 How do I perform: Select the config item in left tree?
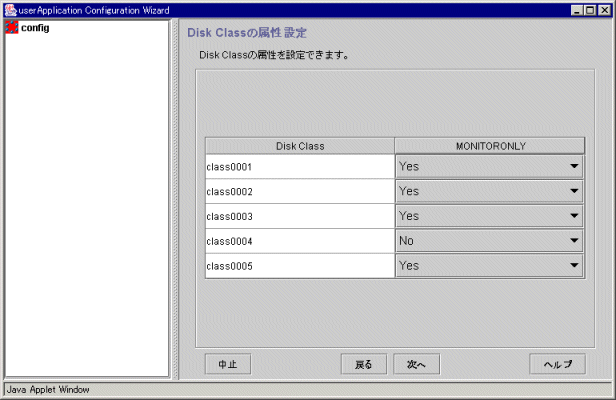click(x=28, y=28)
